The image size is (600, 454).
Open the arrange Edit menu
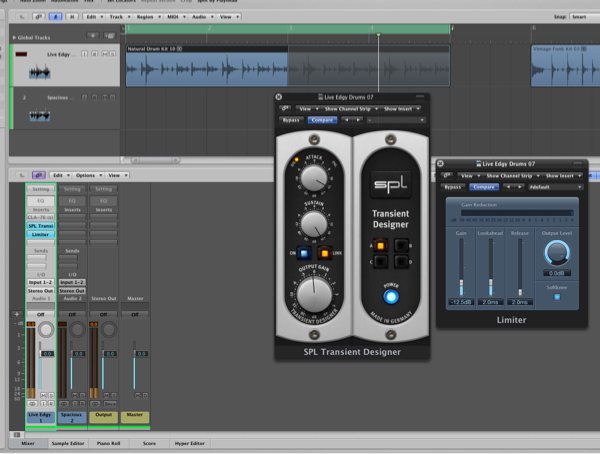click(x=94, y=17)
